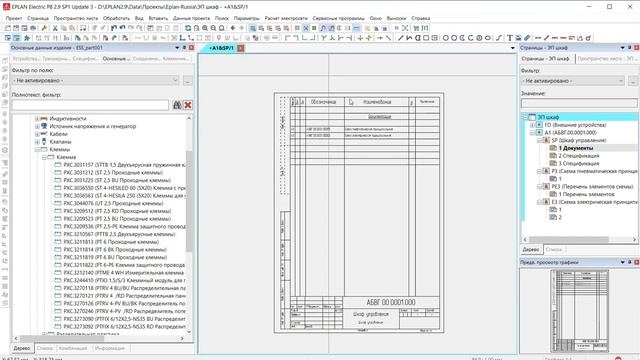
Task: Collapse the Клеммы tree node
Action: click(x=37, y=150)
